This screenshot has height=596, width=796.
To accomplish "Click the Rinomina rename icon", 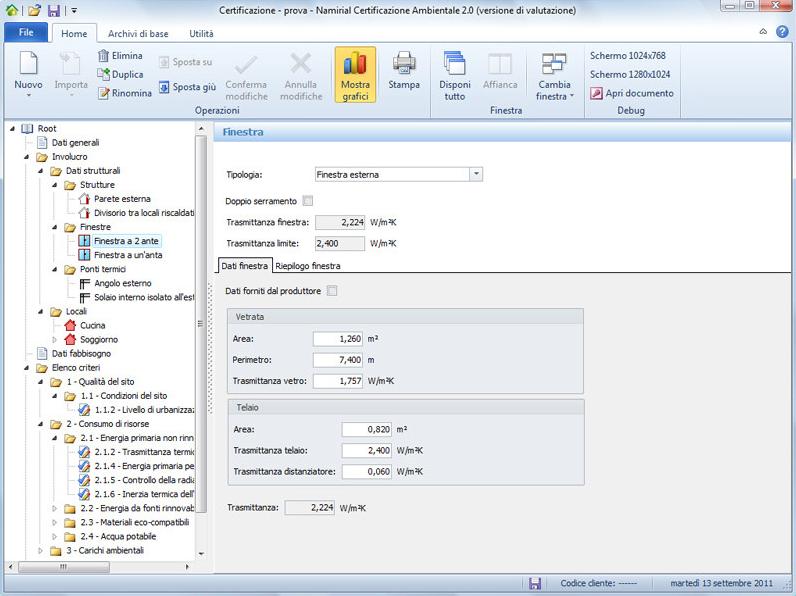I will click(103, 93).
